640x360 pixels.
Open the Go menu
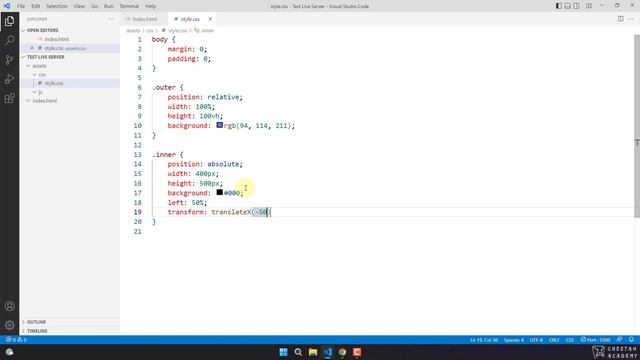click(94, 6)
